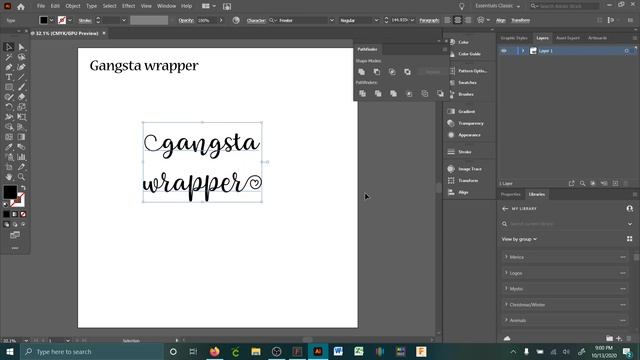
Task: Select the Rotate tool
Action: (9, 107)
